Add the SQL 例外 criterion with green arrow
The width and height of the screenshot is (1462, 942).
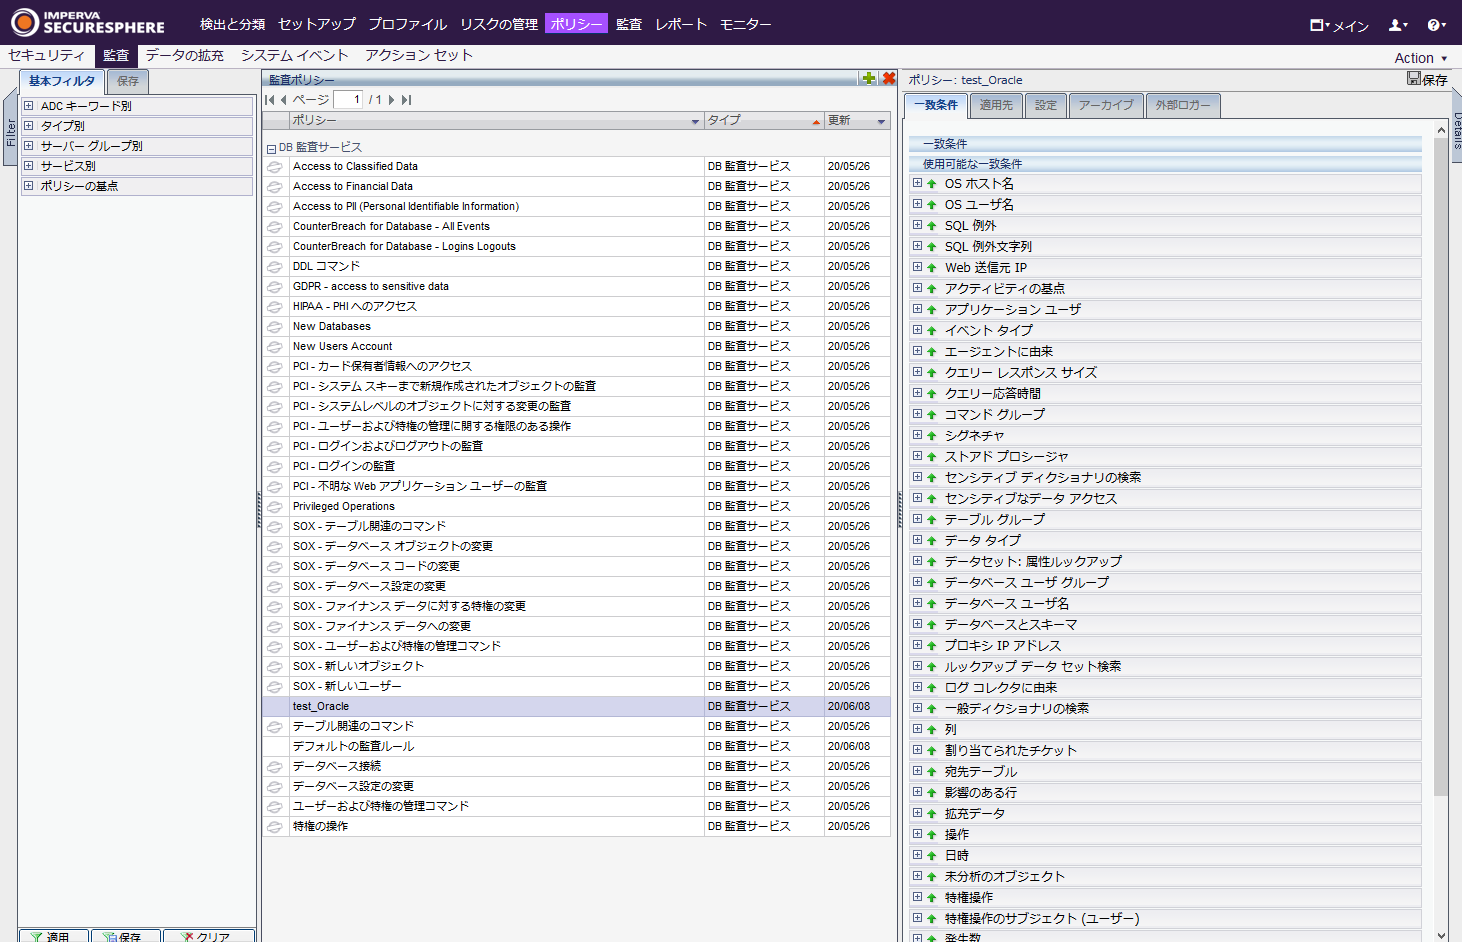[x=932, y=226]
